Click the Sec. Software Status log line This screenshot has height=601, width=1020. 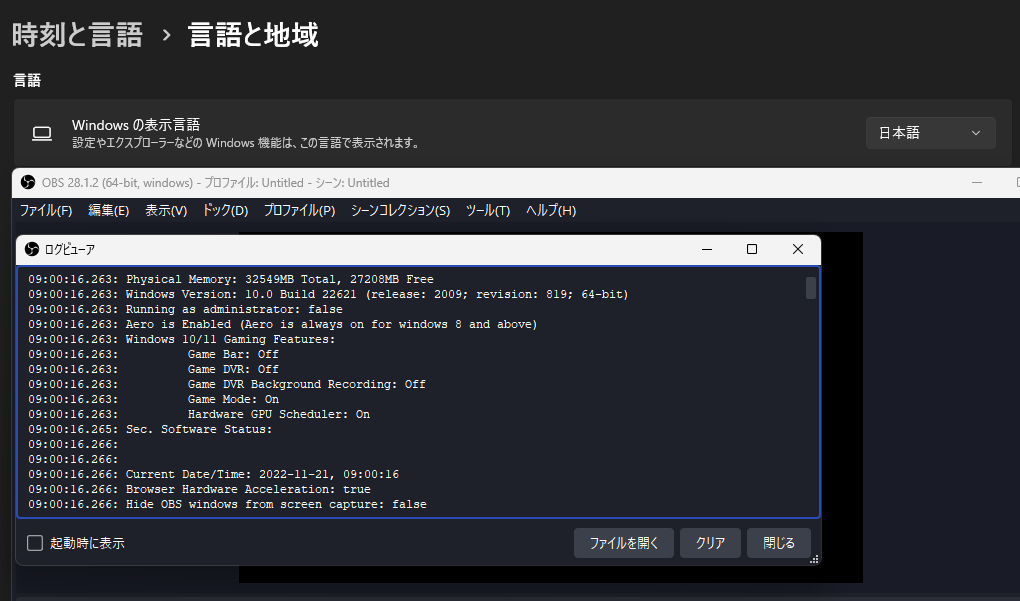coord(150,429)
